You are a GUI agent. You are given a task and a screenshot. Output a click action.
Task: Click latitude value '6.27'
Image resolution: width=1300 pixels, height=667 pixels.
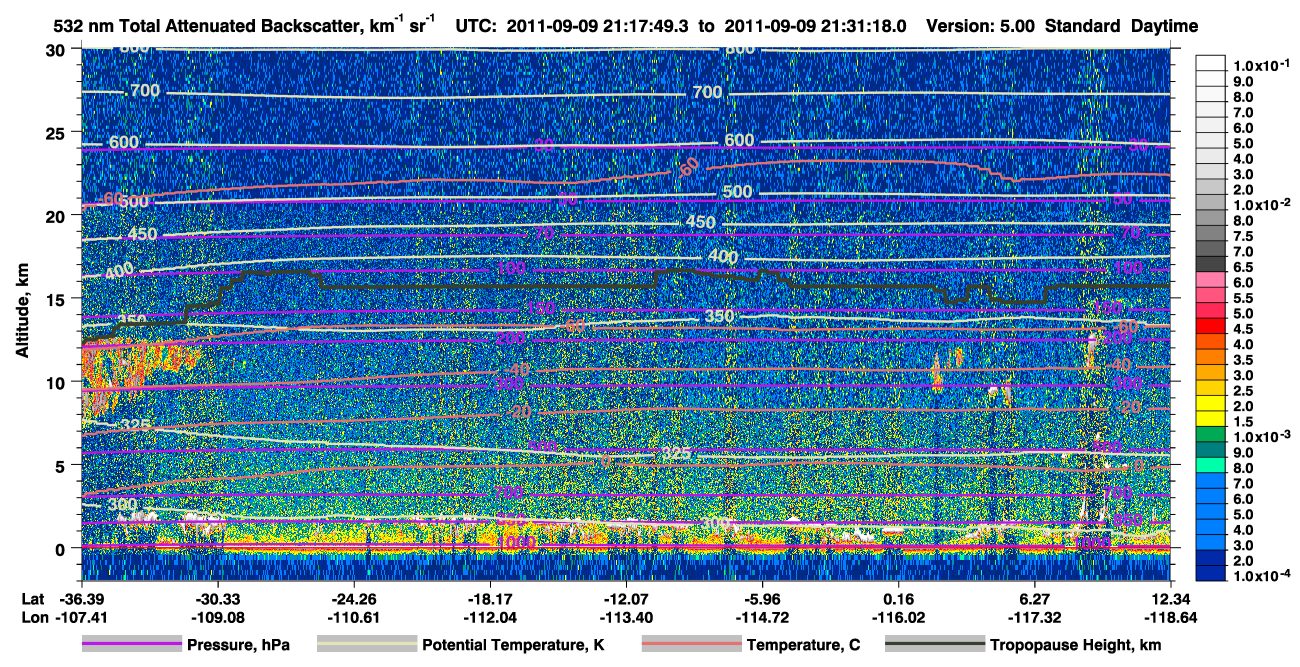pos(1034,598)
